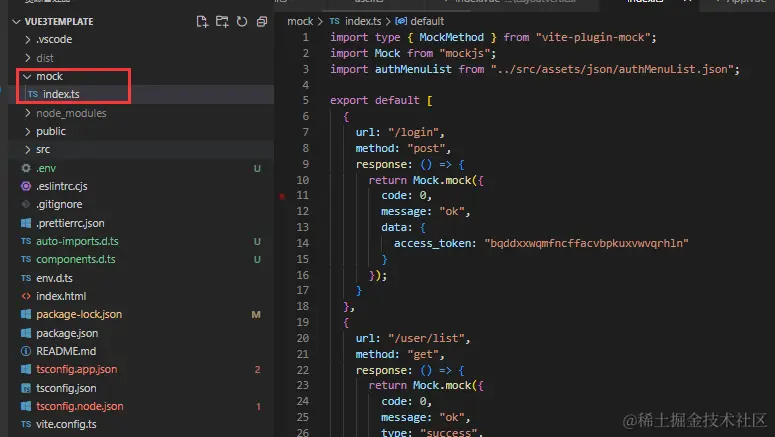The height and width of the screenshot is (437, 775).
Task: Click the mock breadcrumb segment
Action: (300, 21)
